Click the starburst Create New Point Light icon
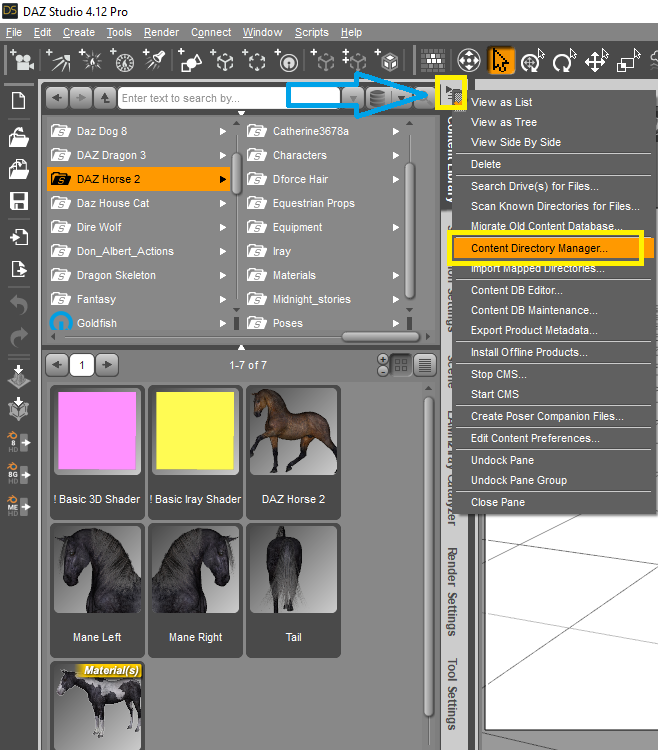Viewport: 658px width, 750px height. 91,61
